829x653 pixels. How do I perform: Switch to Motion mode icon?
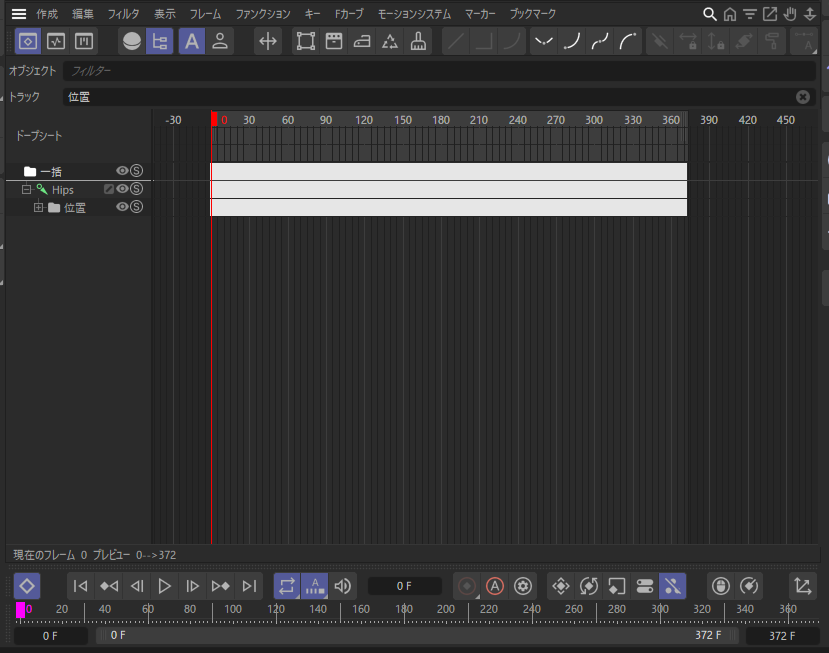84,41
